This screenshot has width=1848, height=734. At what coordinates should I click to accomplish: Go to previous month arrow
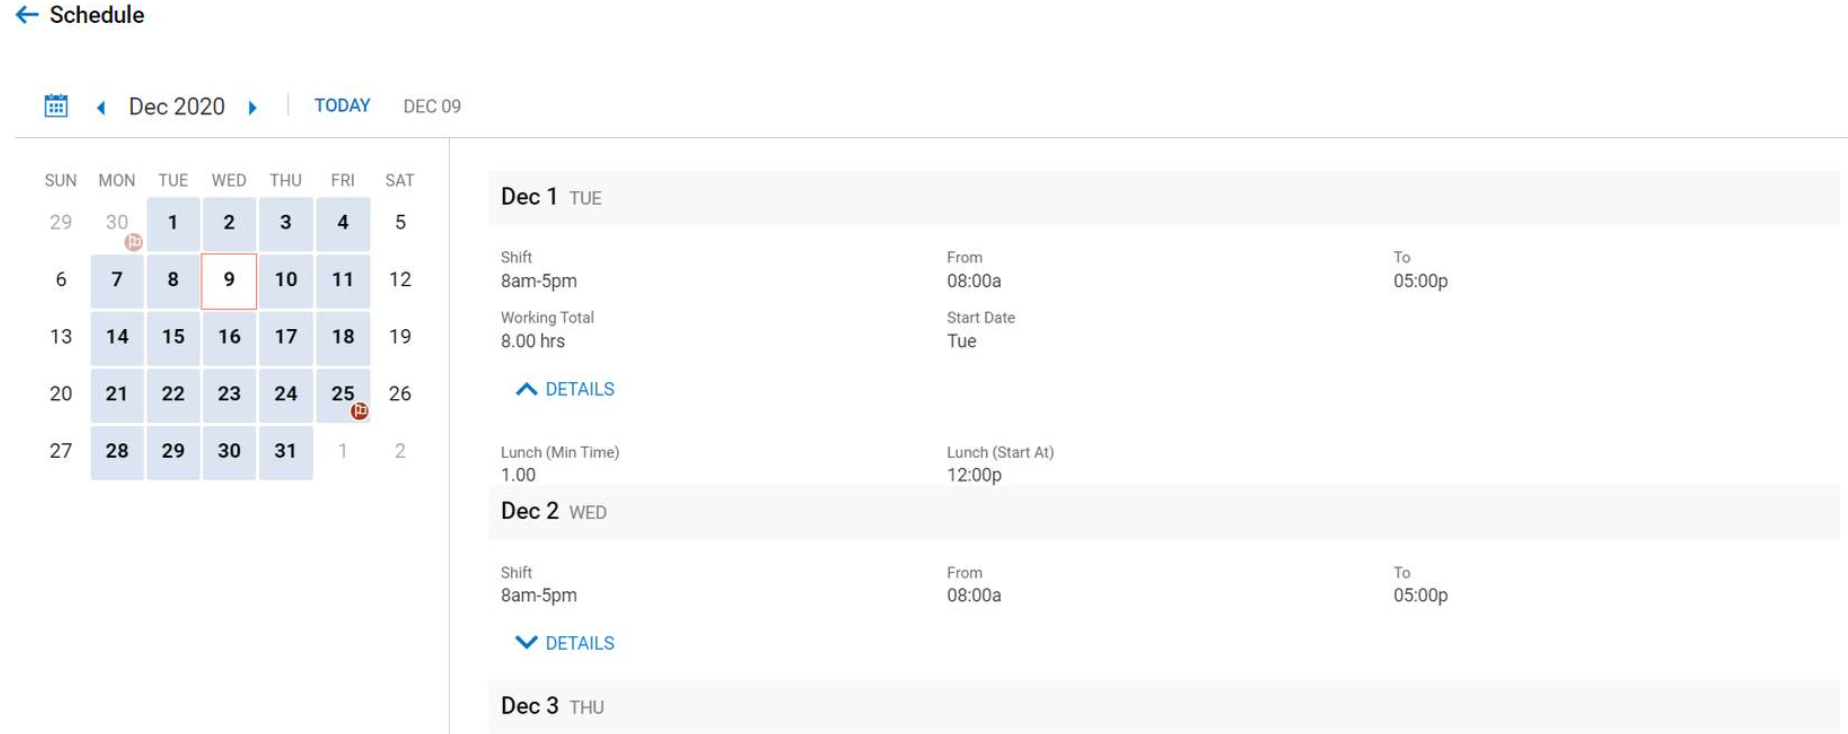[x=101, y=107]
